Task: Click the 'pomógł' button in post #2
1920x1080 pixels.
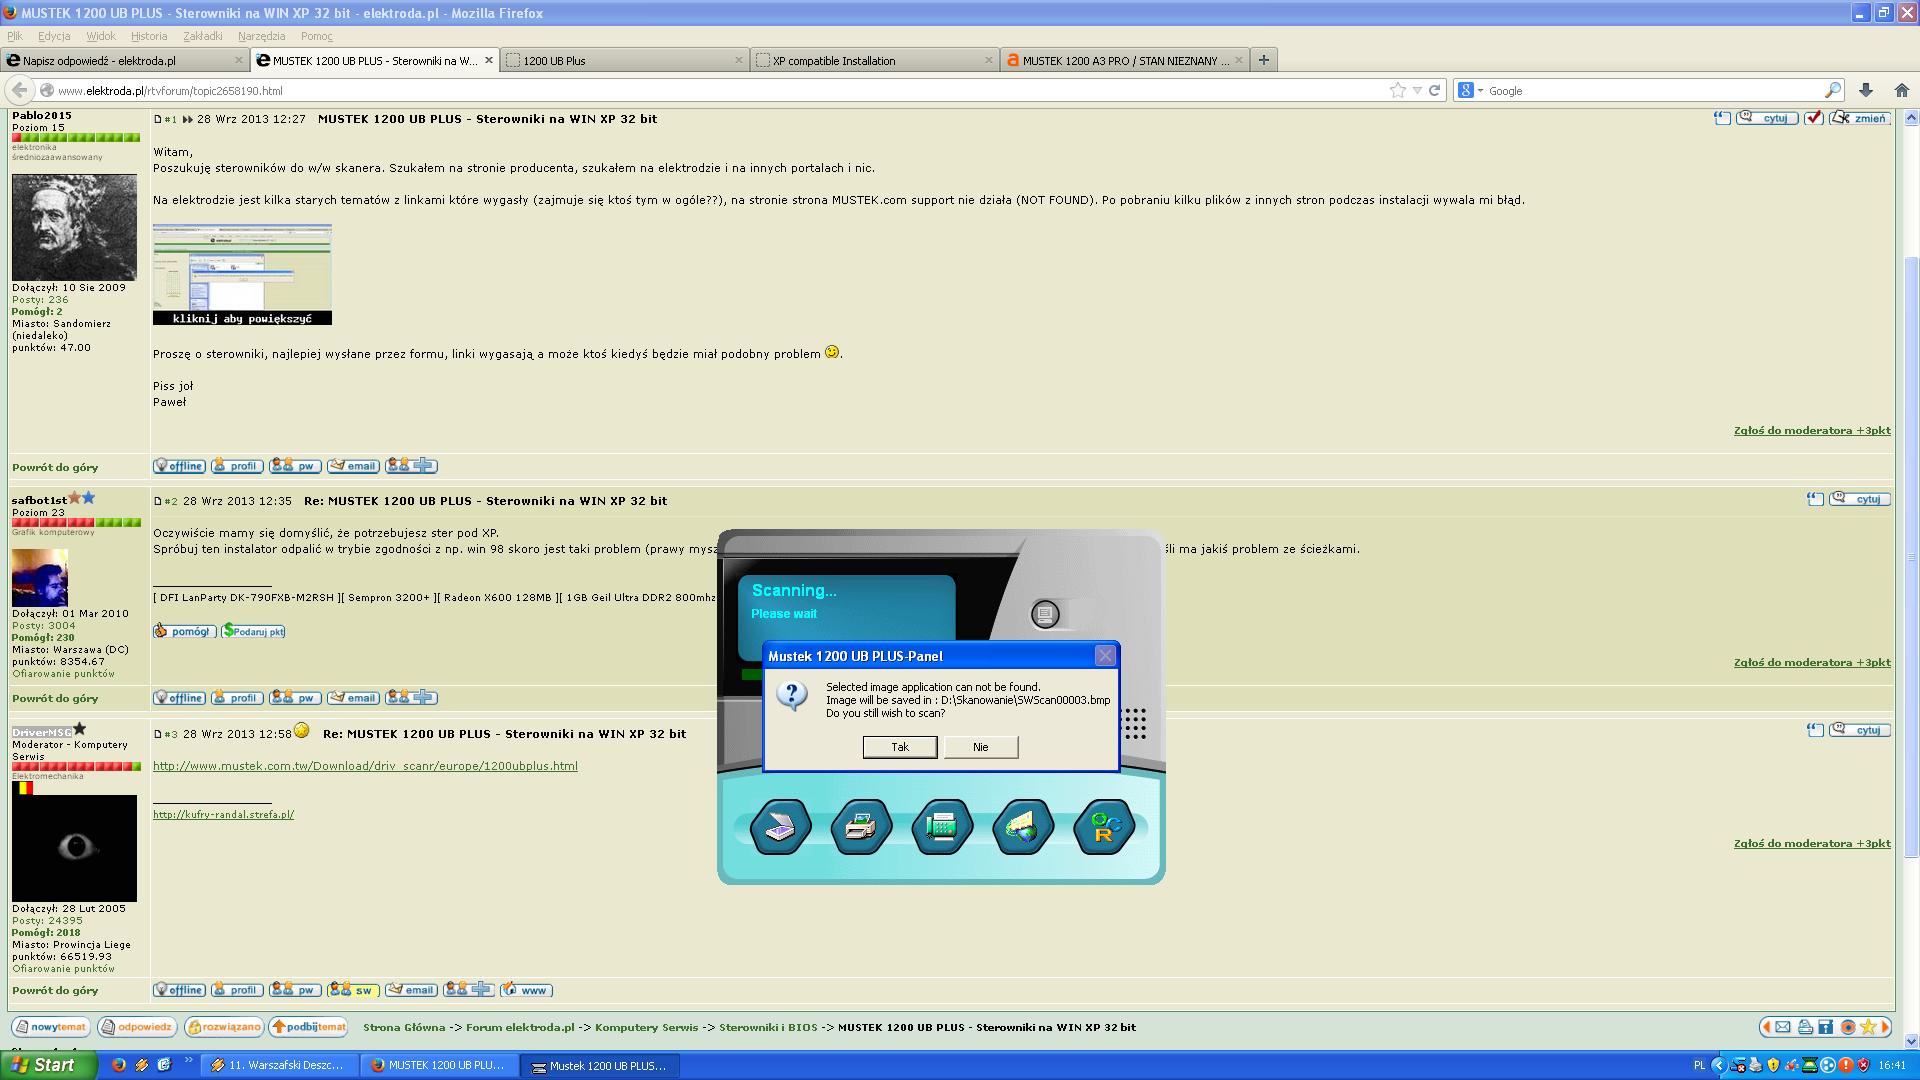Action: point(184,631)
